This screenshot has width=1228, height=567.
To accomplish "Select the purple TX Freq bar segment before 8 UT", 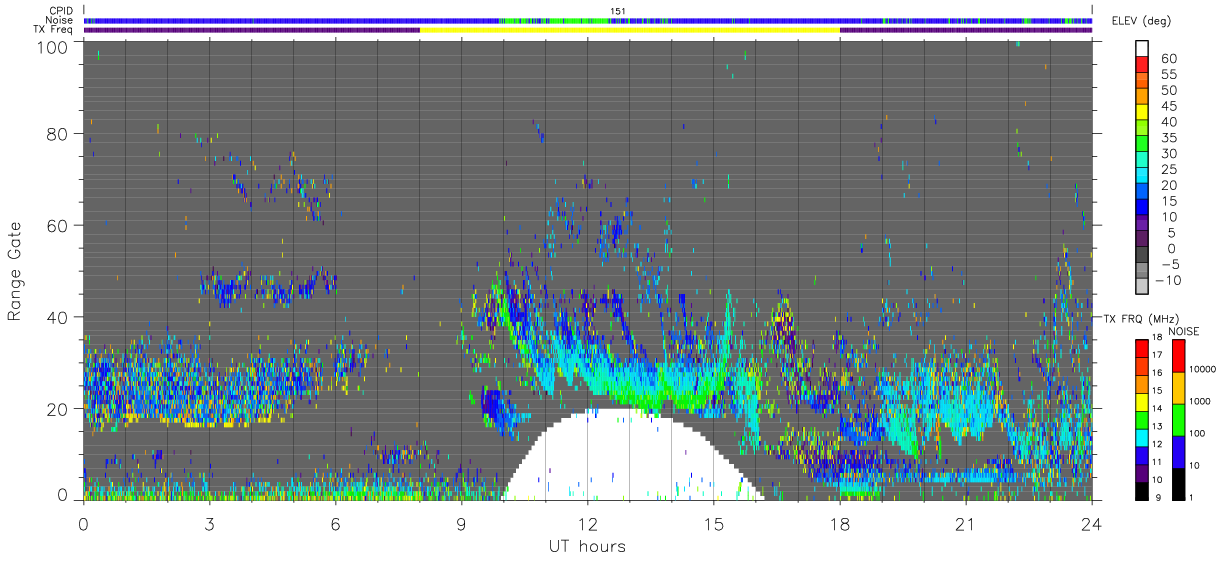I will tap(252, 30).
